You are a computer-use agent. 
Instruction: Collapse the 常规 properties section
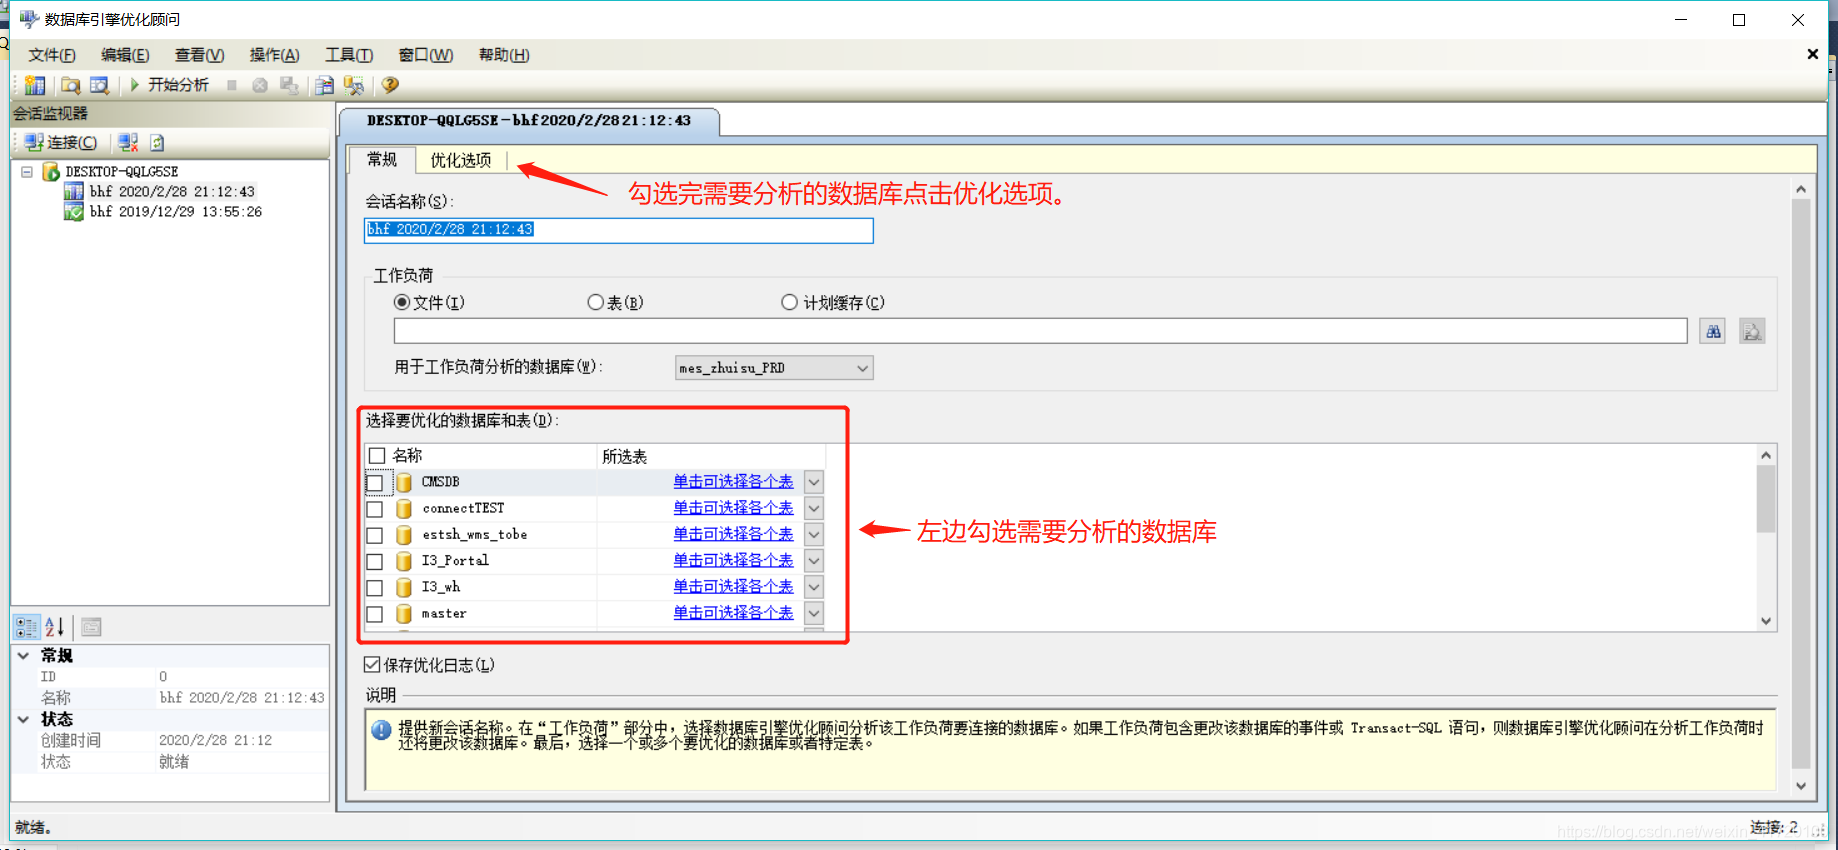click(x=23, y=655)
